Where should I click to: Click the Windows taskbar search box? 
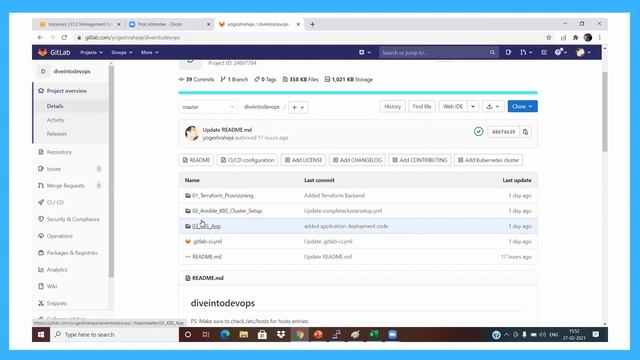click(x=114, y=334)
